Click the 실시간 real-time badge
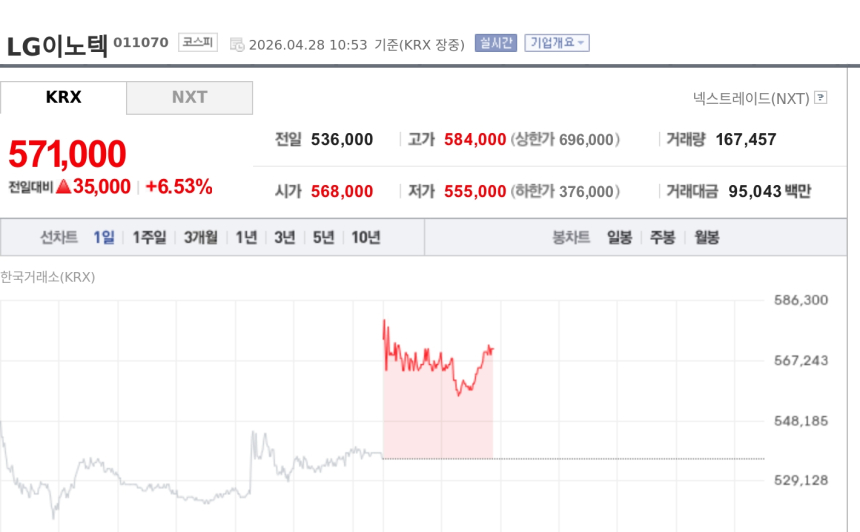Image resolution: width=860 pixels, height=532 pixels. click(496, 43)
